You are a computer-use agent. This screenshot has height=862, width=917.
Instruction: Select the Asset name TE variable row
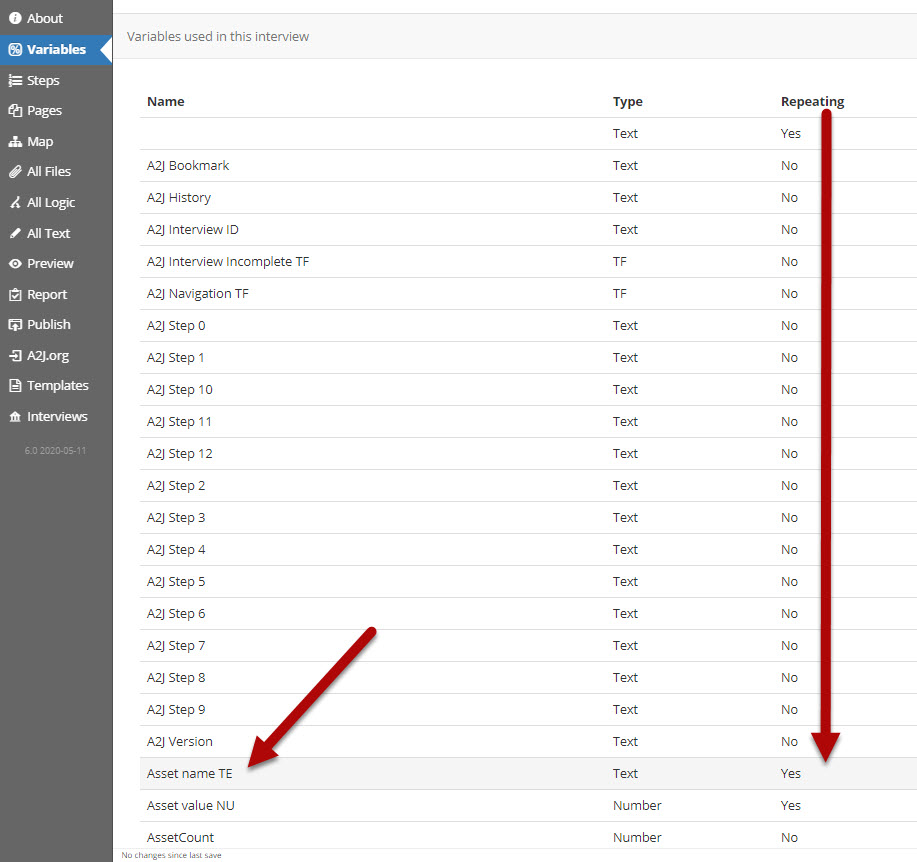[x=190, y=774]
